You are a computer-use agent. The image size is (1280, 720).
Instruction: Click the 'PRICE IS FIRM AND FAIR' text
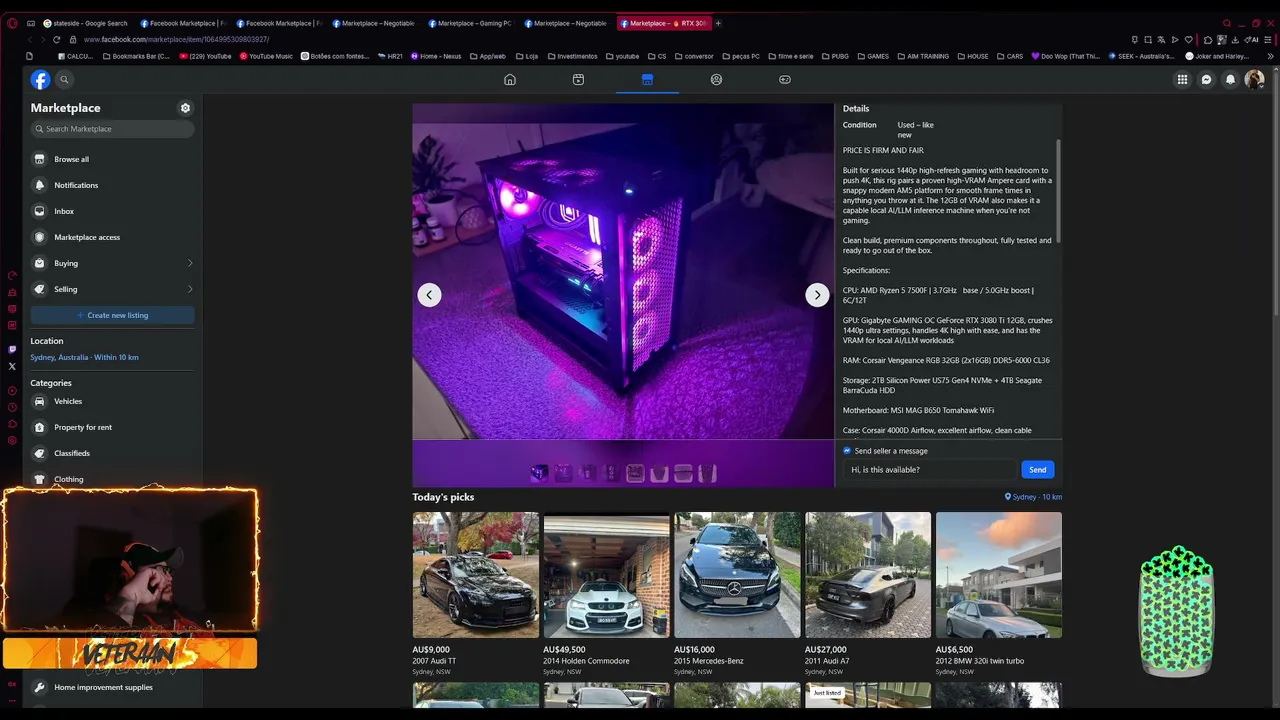tap(883, 150)
